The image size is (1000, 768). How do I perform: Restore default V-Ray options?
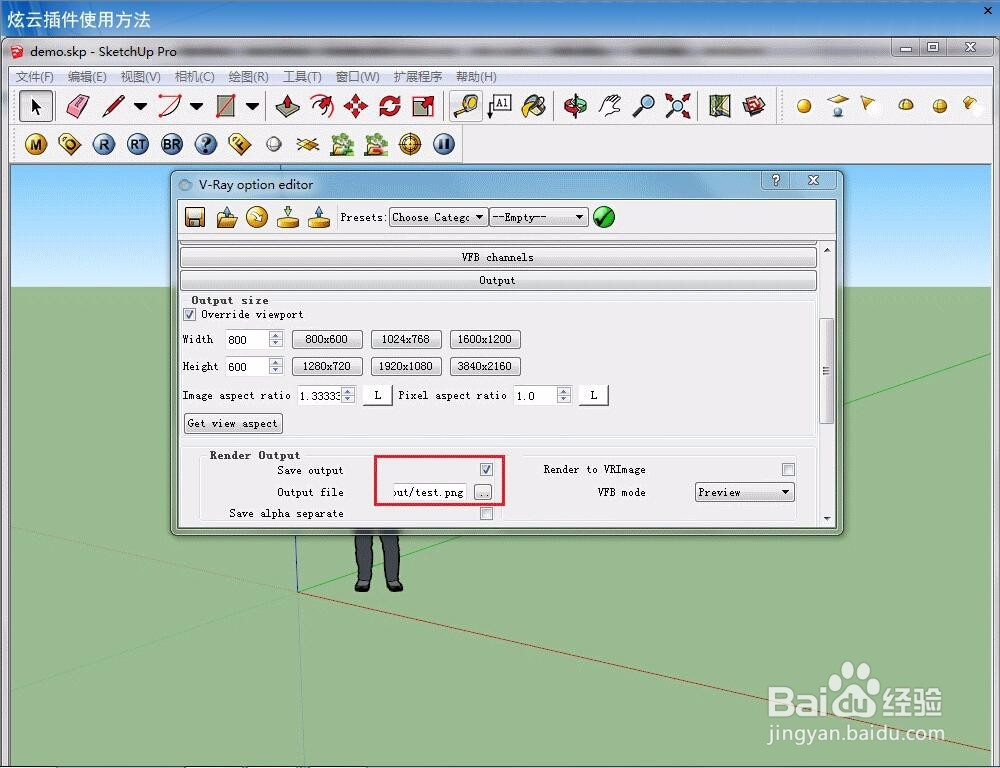tap(257, 218)
